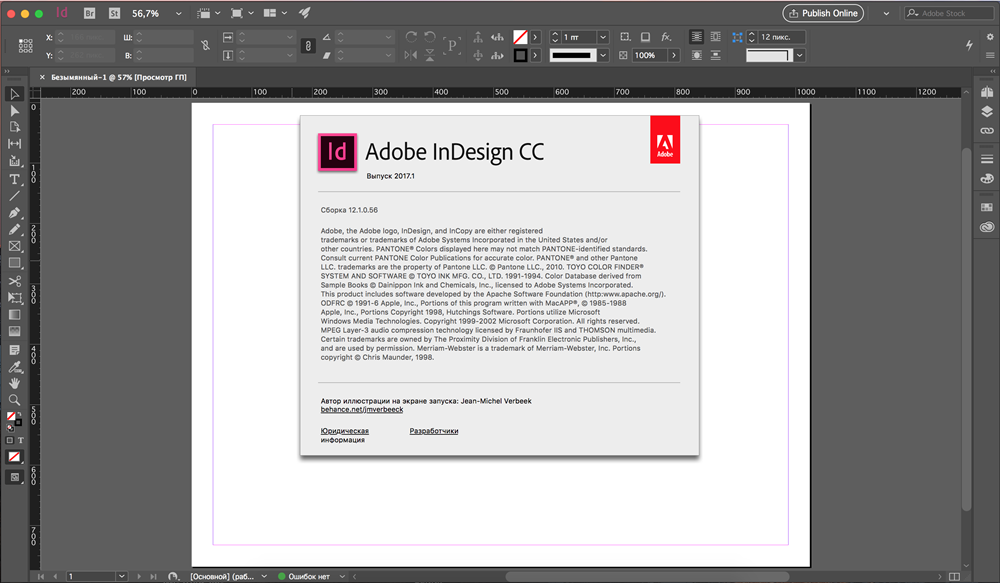The height and width of the screenshot is (583, 1000).
Task: Open Links panel in right dock
Action: coord(987,131)
